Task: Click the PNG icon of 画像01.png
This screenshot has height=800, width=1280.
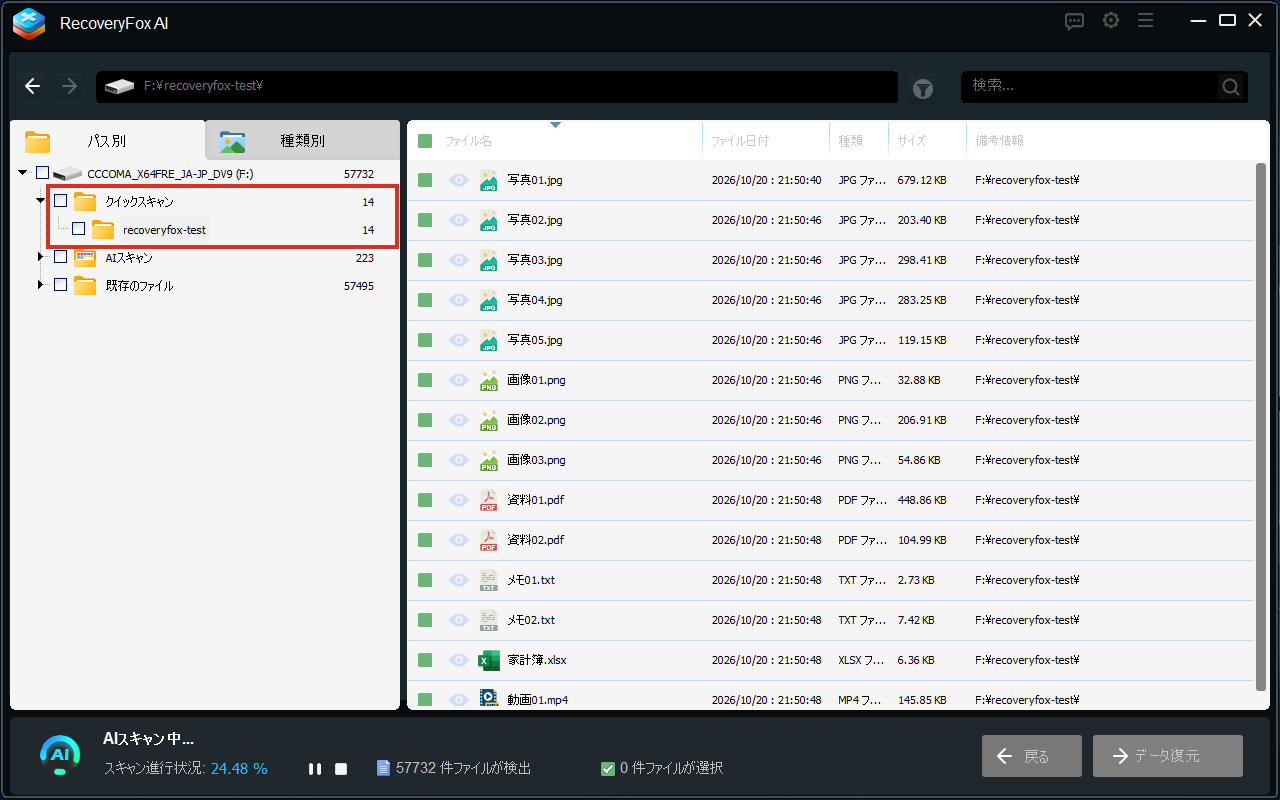Action: coord(489,380)
